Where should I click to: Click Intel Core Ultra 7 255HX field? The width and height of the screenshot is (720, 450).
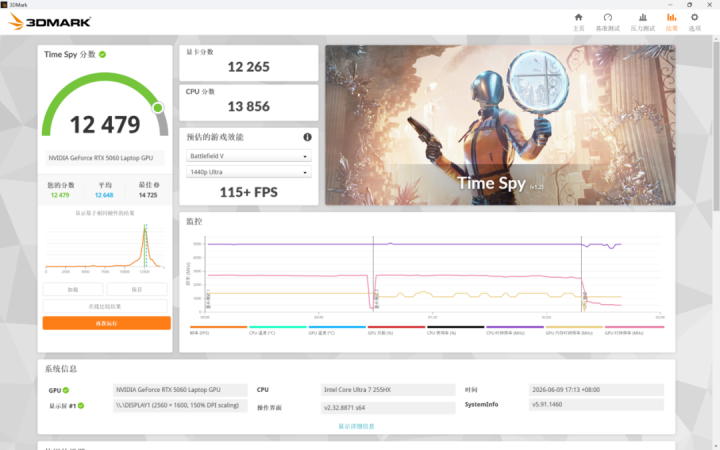388,390
